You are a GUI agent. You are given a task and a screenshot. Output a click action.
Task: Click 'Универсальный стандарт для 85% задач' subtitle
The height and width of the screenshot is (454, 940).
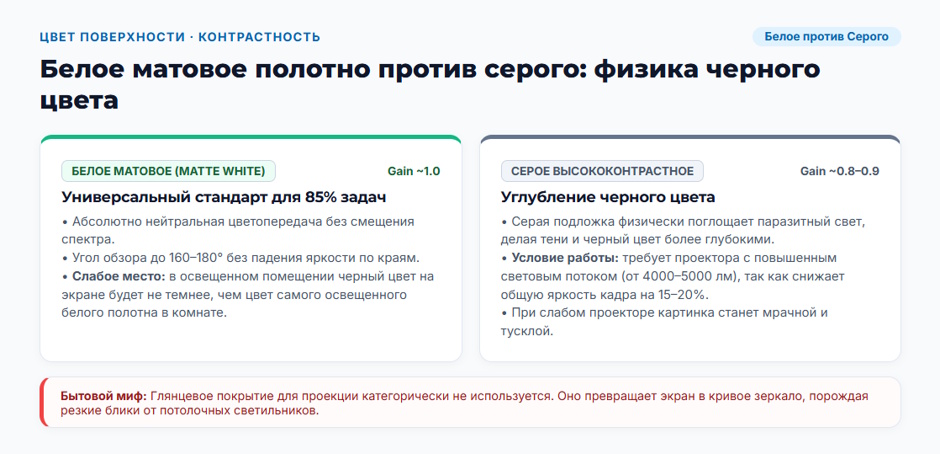(x=223, y=197)
